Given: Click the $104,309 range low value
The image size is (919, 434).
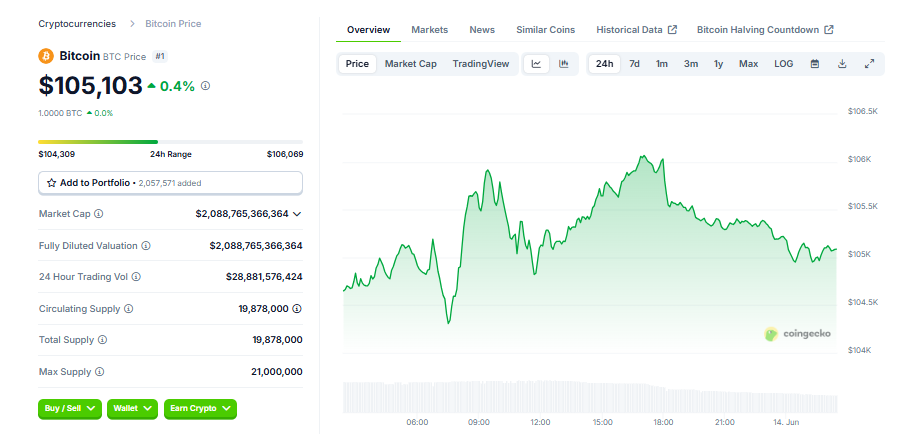Looking at the screenshot, I should click(56, 154).
